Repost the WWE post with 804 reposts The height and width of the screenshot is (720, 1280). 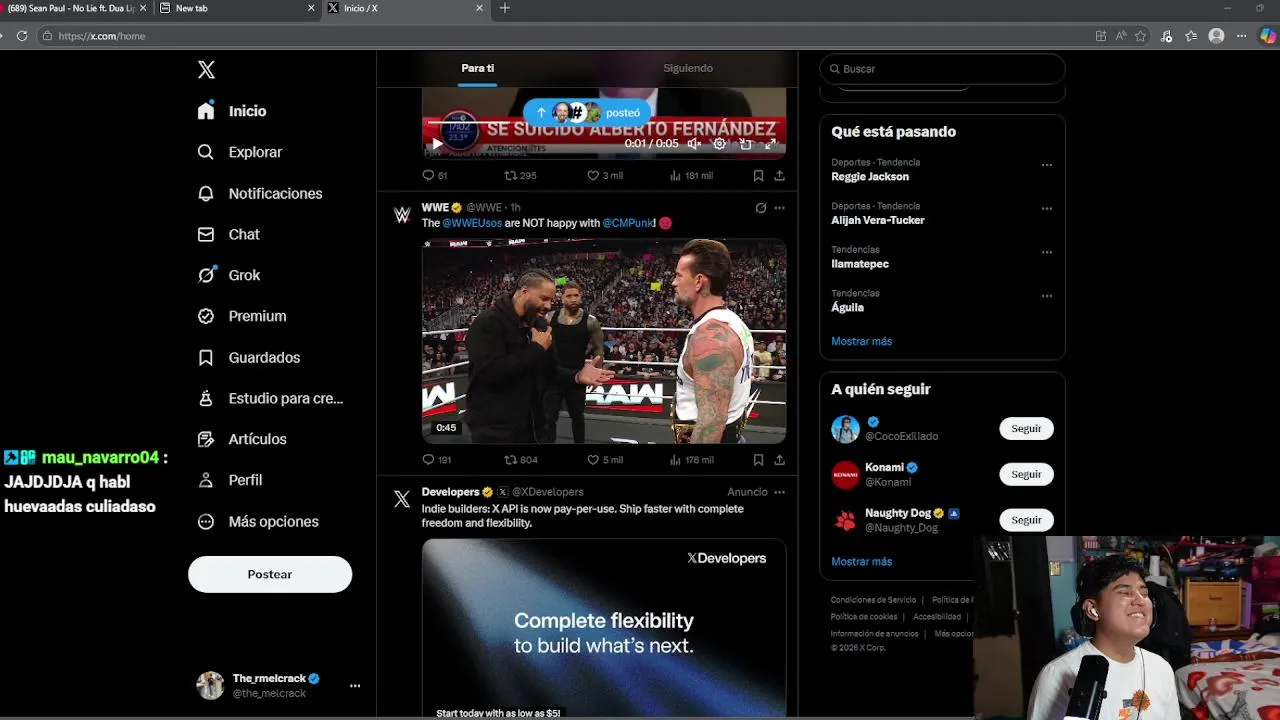[520, 460]
